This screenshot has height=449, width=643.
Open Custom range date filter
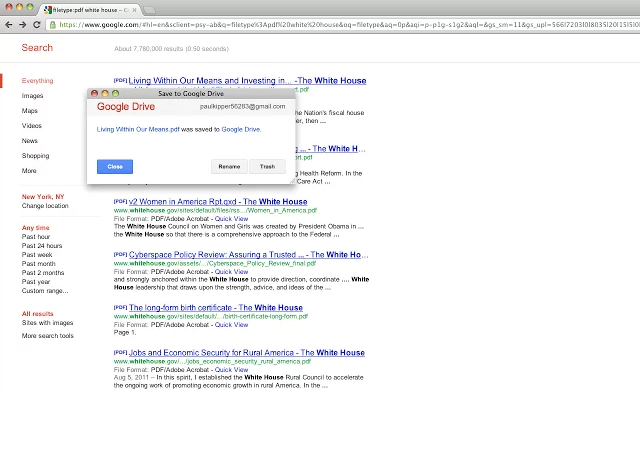coord(45,291)
